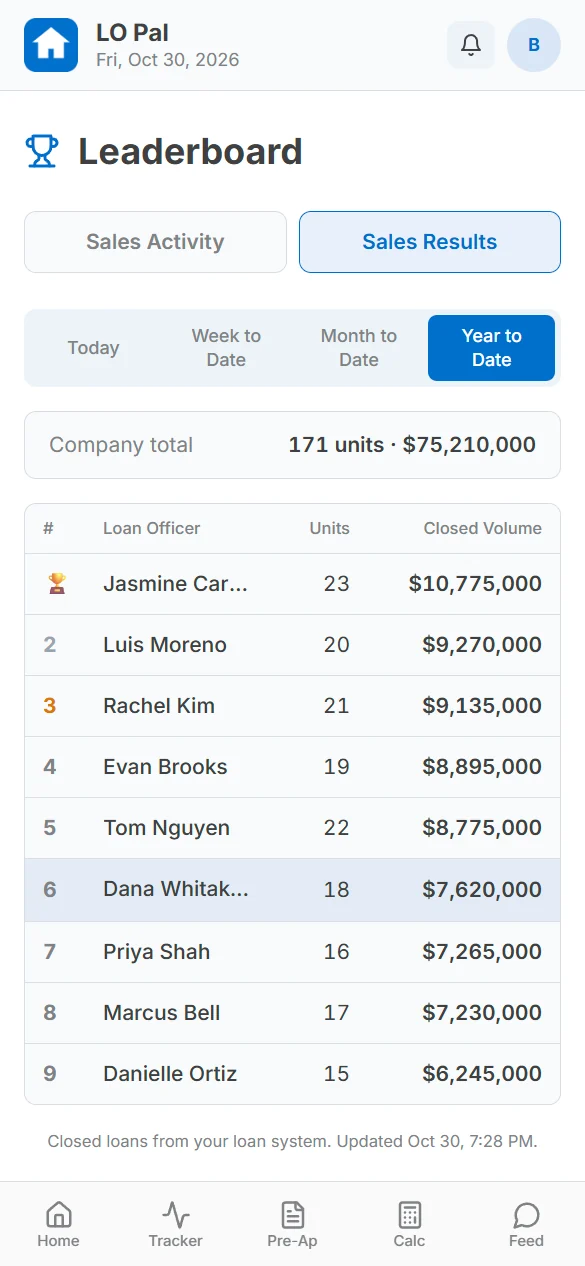
Task: Filter leaderboard by Today
Action: point(93,348)
